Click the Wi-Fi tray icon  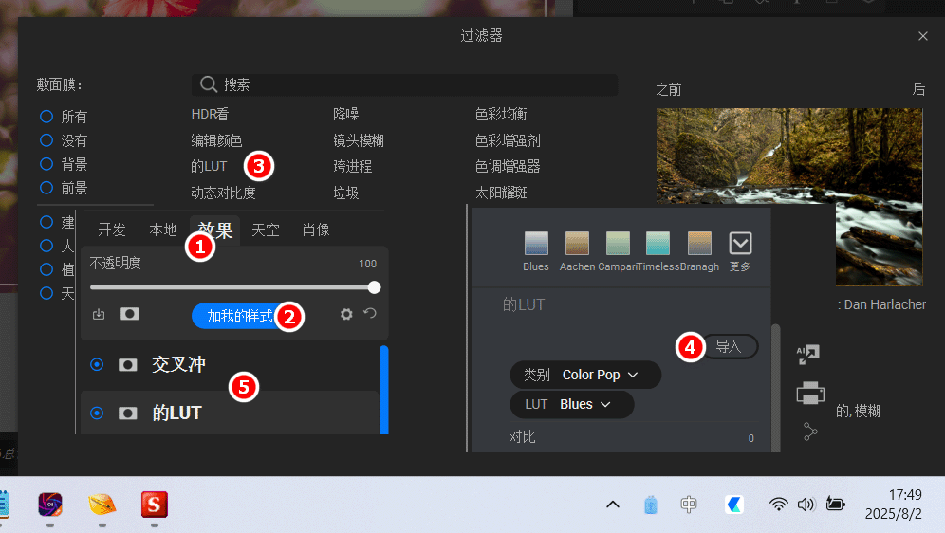point(778,504)
